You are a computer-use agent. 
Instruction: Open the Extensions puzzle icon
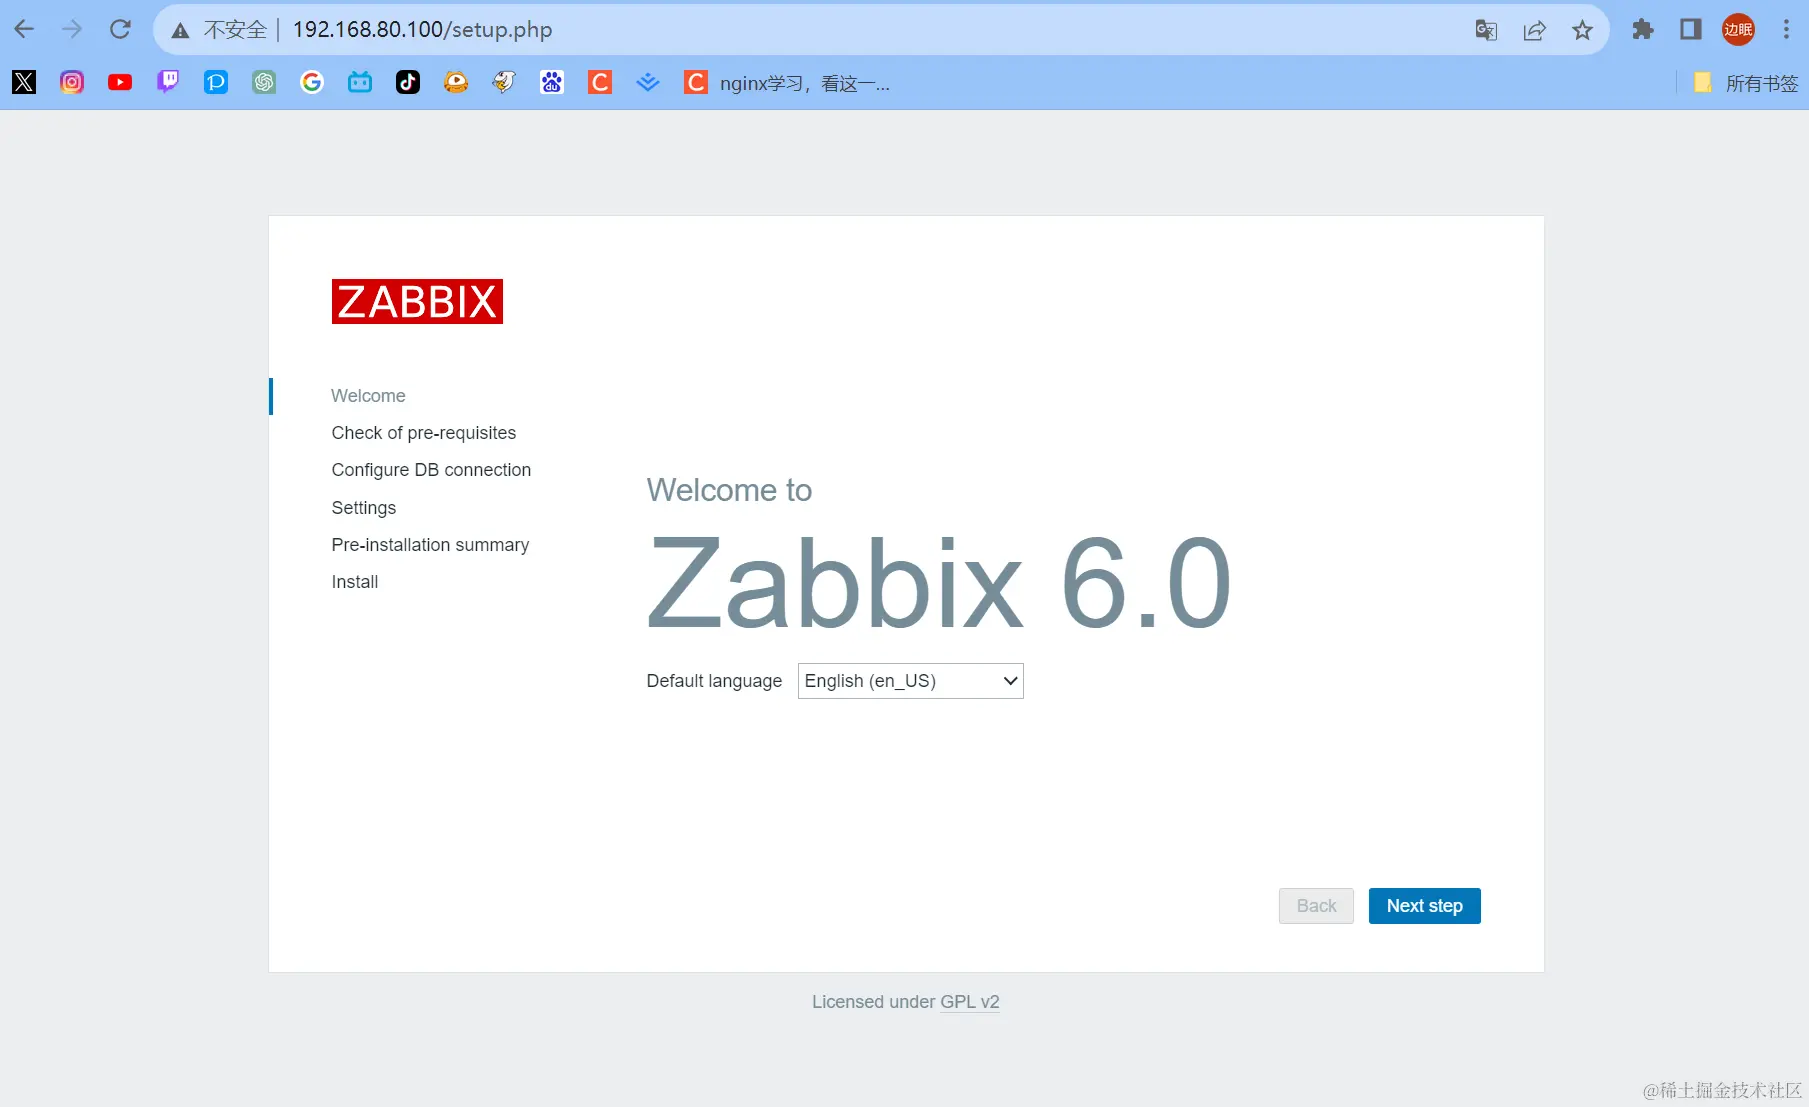[1643, 30]
